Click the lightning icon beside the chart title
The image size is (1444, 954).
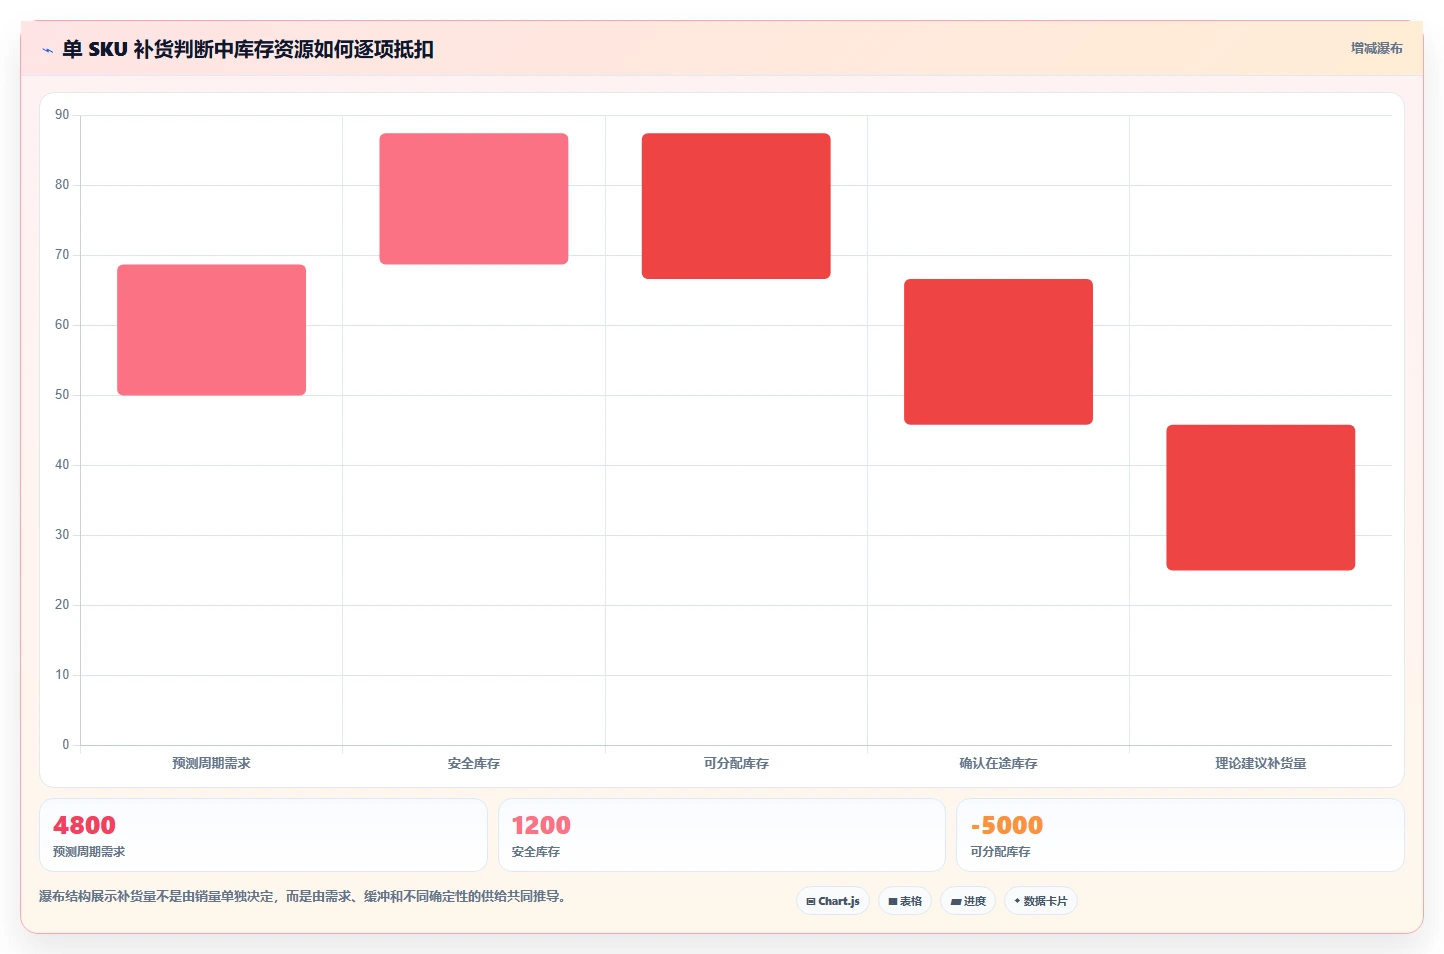[47, 50]
